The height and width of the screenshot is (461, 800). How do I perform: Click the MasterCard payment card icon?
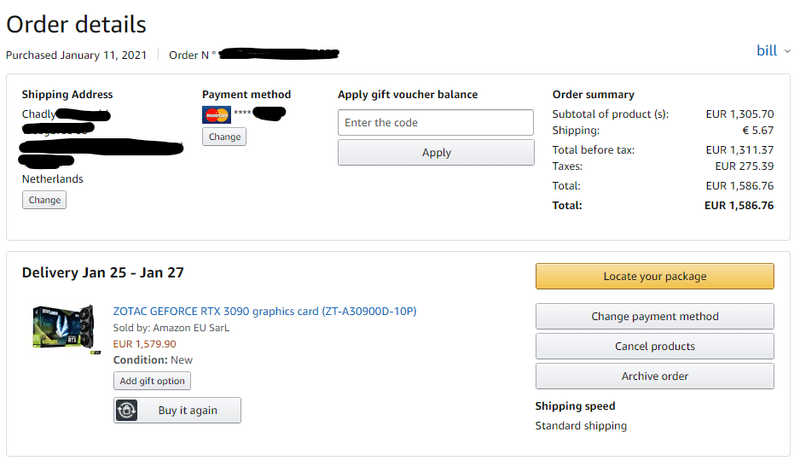216,115
